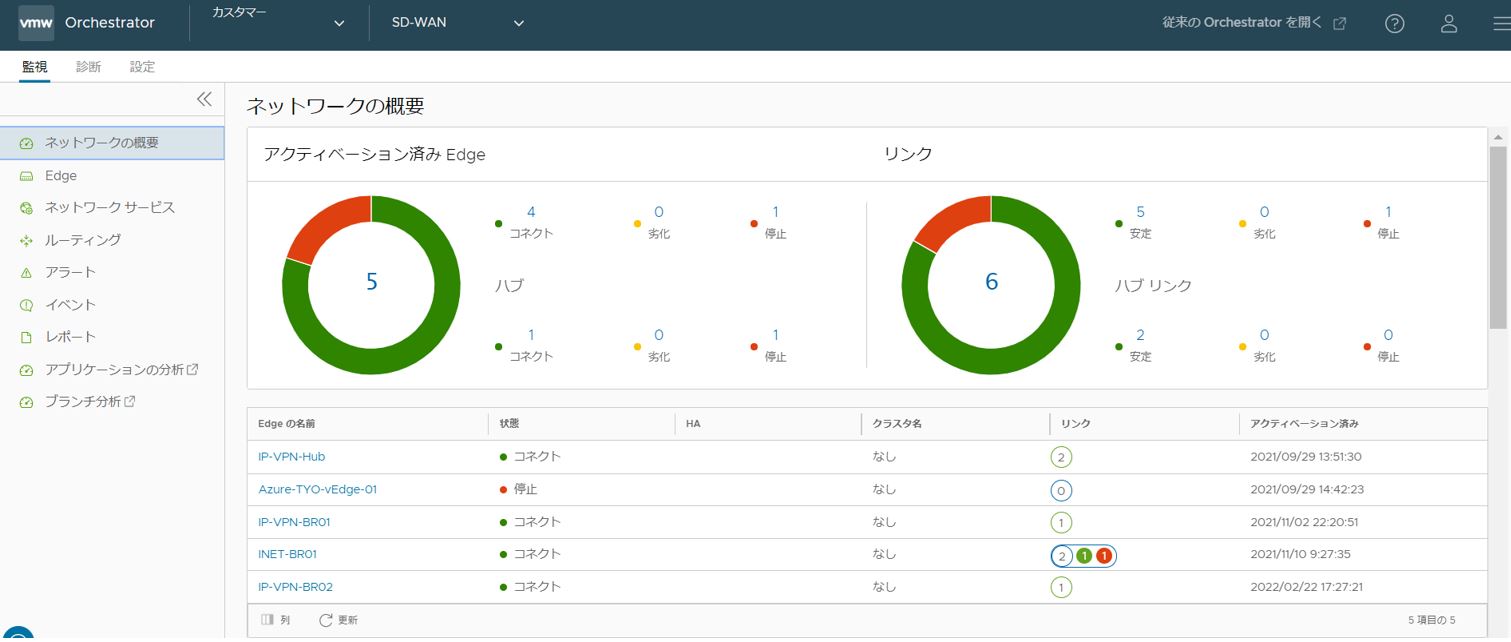Click the ブランチ分析 gauge icon
The width and height of the screenshot is (1511, 642).
pyautogui.click(x=27, y=402)
